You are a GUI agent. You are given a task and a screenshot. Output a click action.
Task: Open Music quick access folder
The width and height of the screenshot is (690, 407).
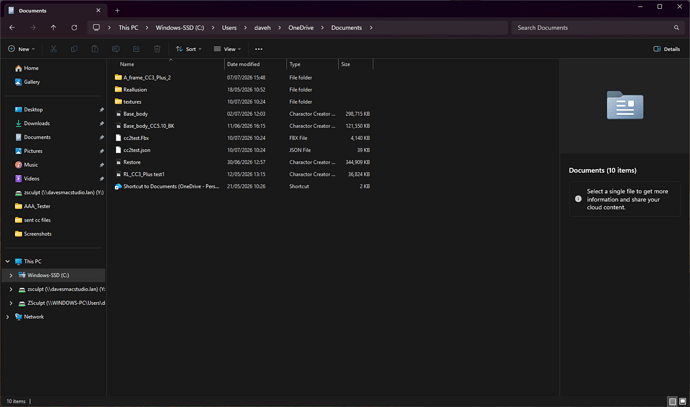[x=26, y=165]
